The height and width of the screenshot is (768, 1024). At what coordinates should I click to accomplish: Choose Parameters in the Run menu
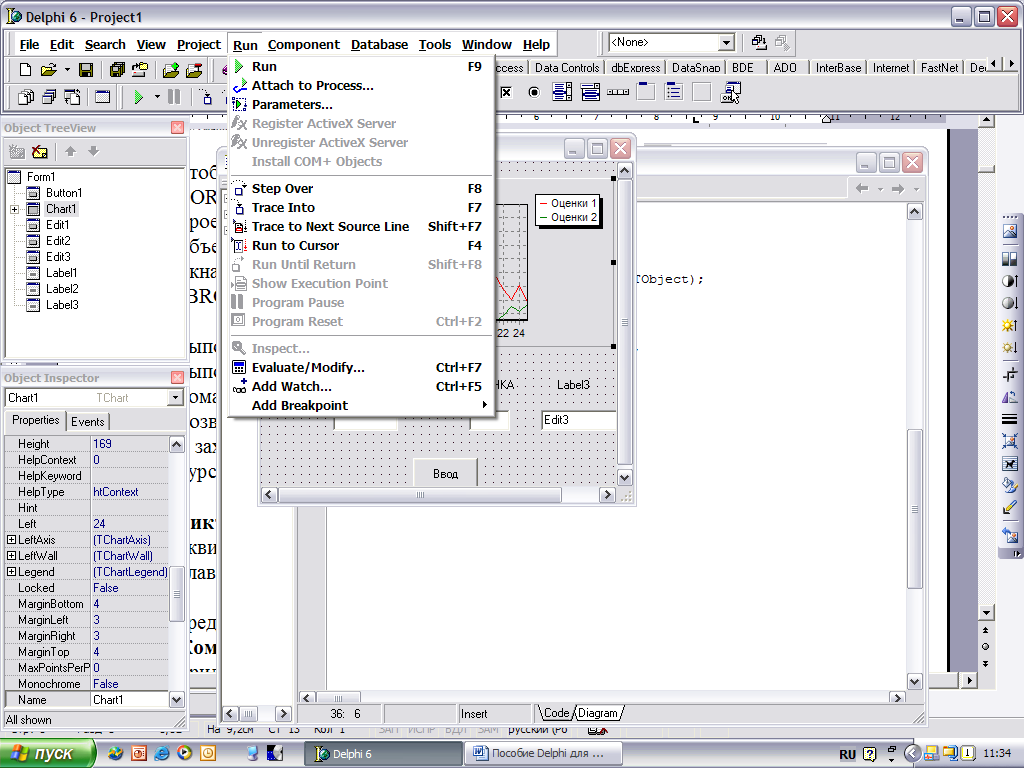360,104
